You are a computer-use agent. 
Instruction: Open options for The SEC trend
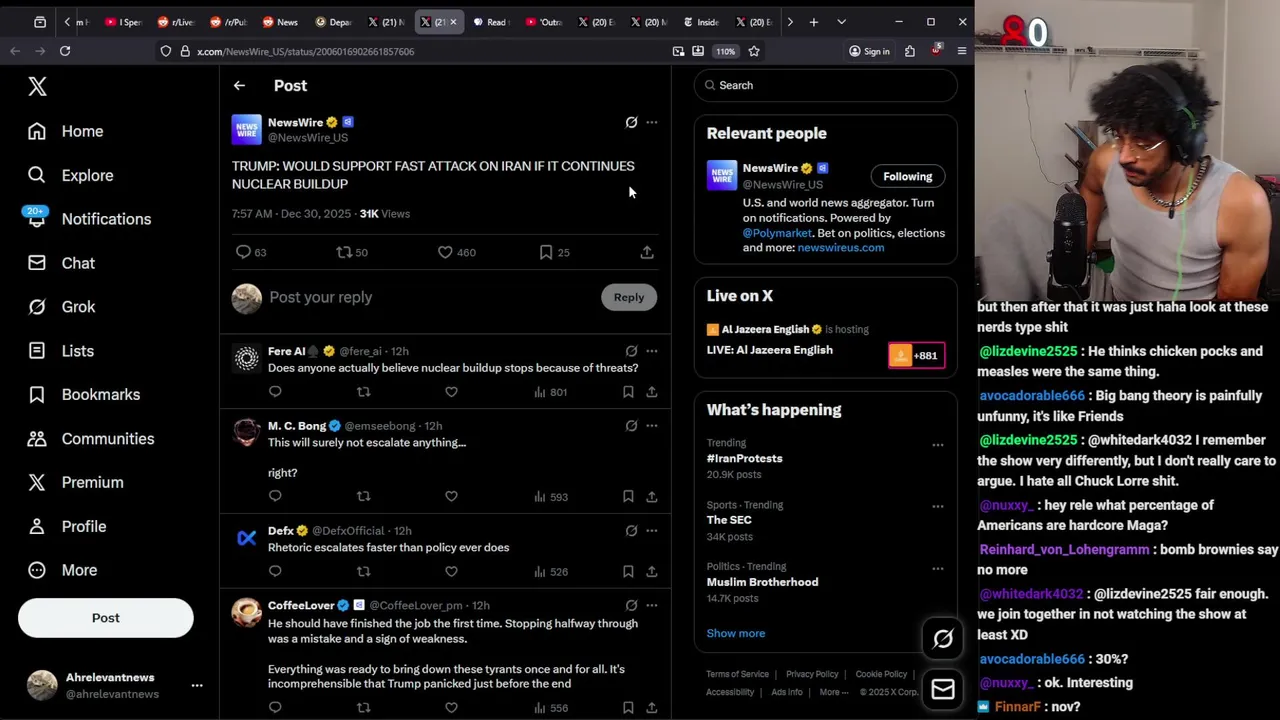tap(938, 507)
